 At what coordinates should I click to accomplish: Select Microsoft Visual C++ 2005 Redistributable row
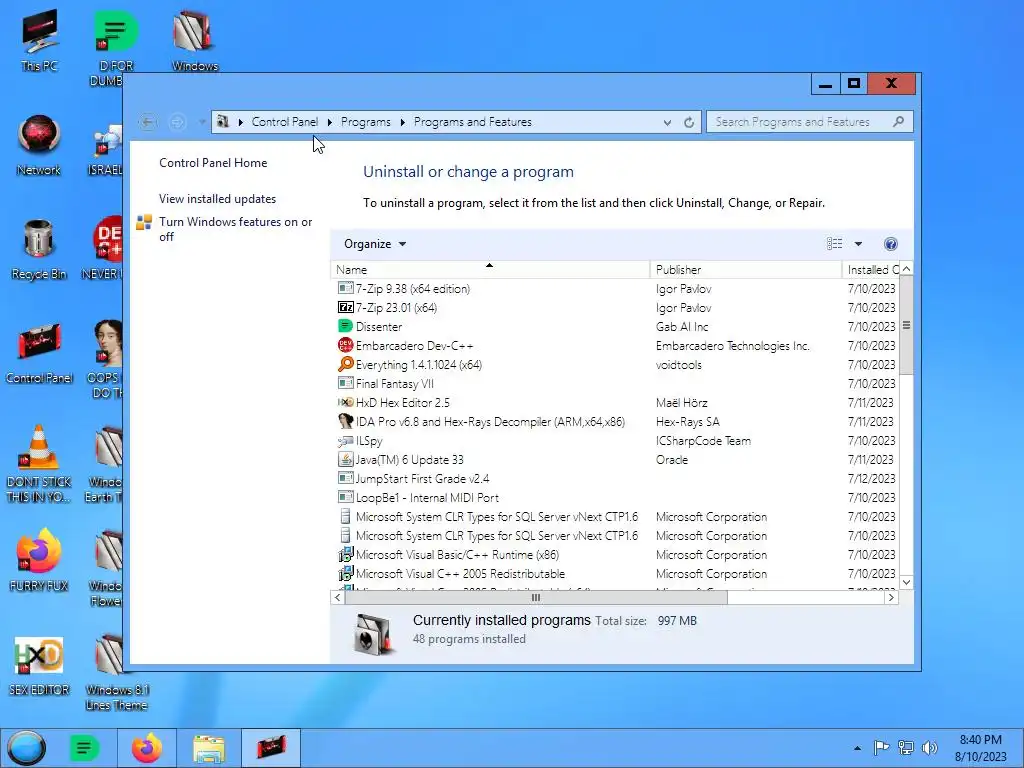pyautogui.click(x=615, y=573)
